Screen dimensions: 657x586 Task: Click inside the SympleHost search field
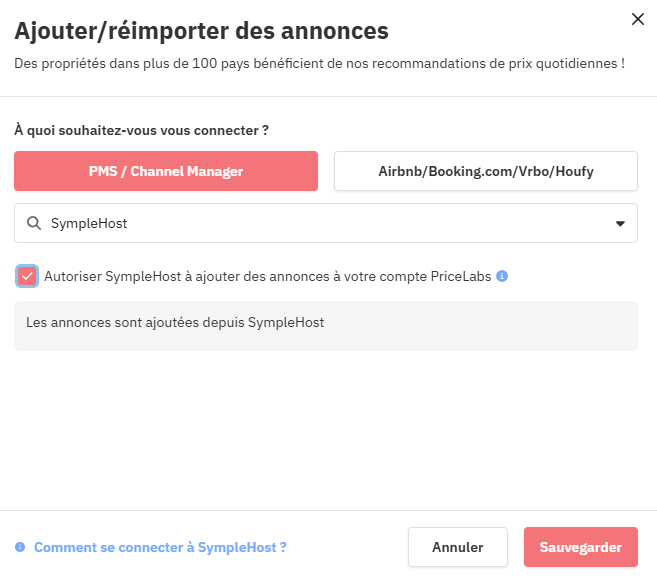(x=326, y=223)
